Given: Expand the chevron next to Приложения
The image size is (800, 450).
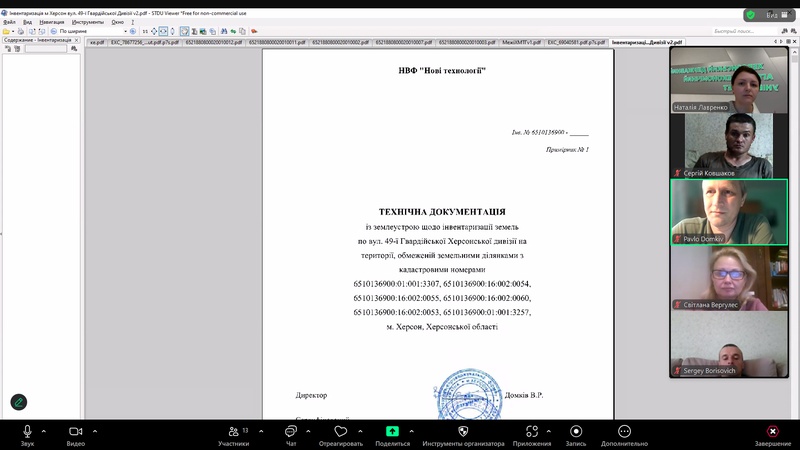Looking at the screenshot, I should point(548,431).
